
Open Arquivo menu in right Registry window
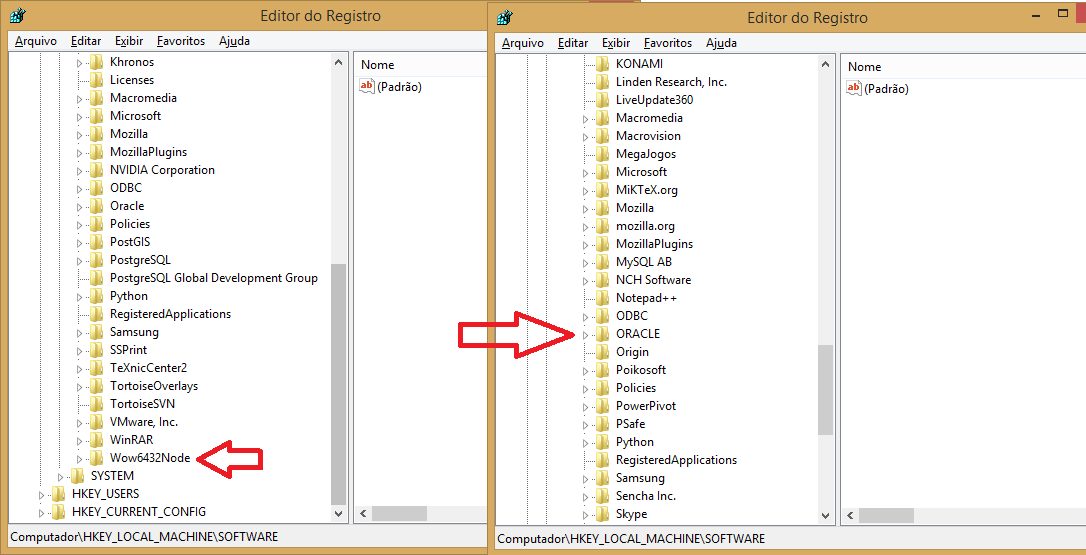pyautogui.click(x=523, y=43)
